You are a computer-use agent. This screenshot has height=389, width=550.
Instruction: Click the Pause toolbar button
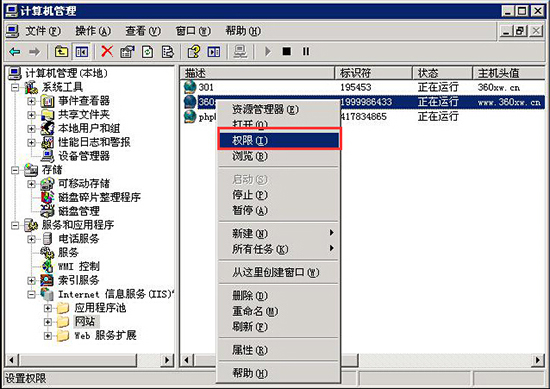click(x=306, y=52)
